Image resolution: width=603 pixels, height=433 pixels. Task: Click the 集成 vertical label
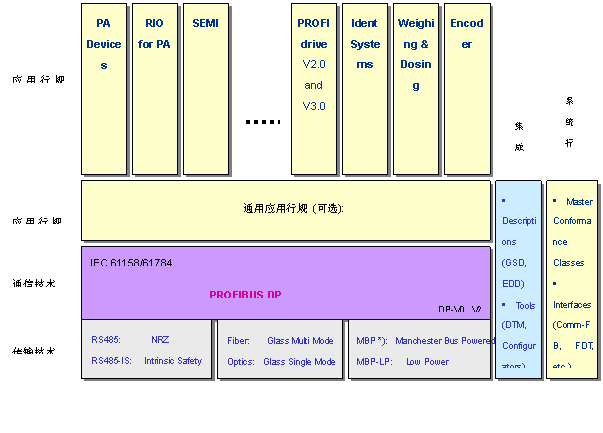pyautogui.click(x=519, y=137)
